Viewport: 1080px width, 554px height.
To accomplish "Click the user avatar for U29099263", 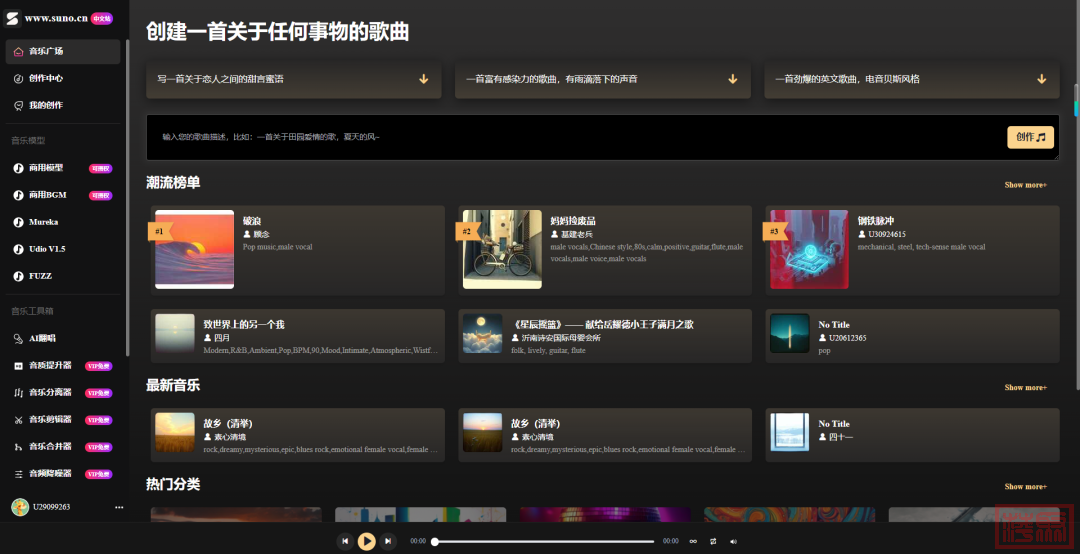I will coord(19,507).
